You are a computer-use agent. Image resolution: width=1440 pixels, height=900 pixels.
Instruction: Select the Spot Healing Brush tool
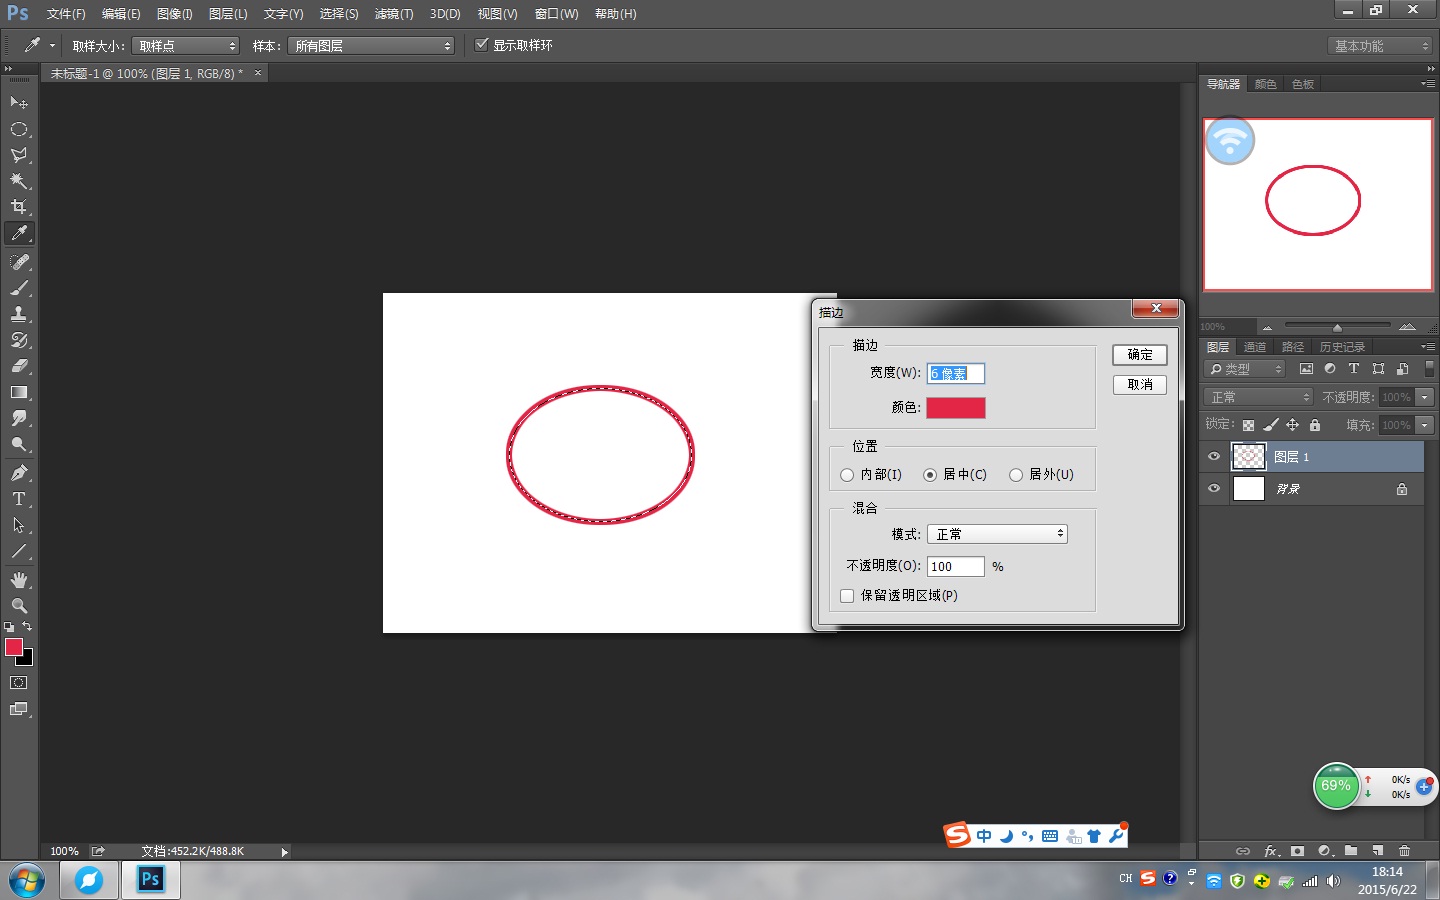point(19,262)
